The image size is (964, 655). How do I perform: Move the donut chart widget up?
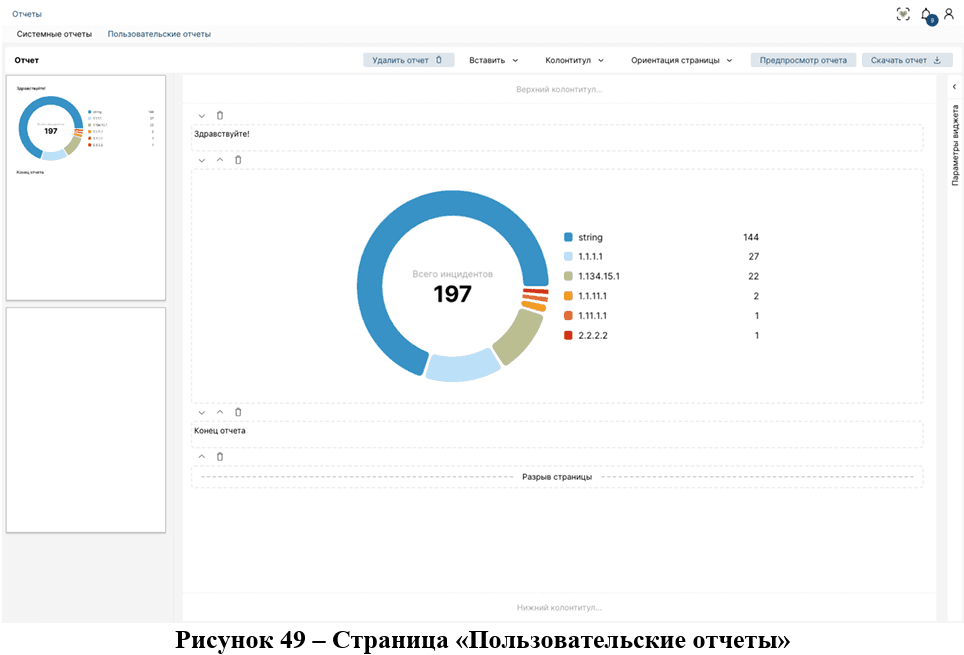tap(220, 160)
